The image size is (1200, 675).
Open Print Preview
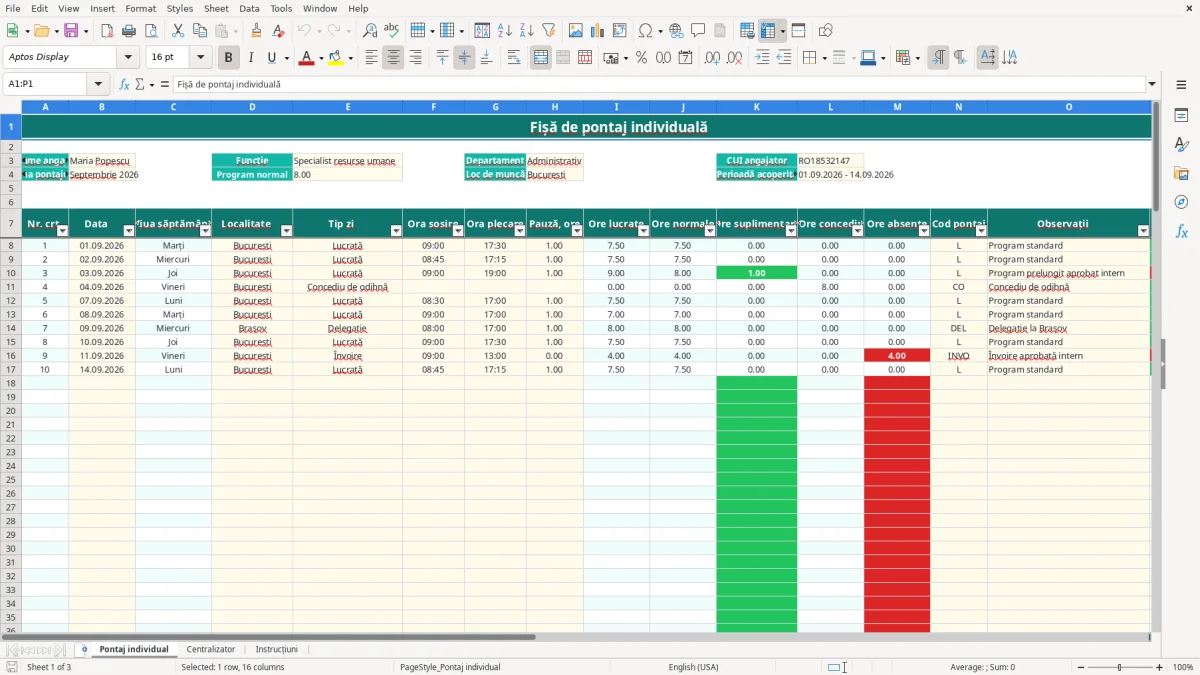coord(151,31)
